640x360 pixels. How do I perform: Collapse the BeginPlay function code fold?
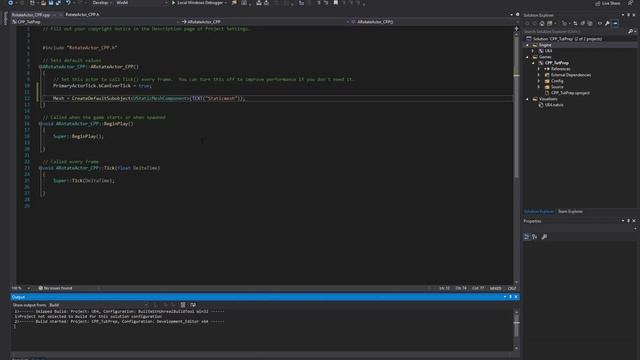[40, 124]
